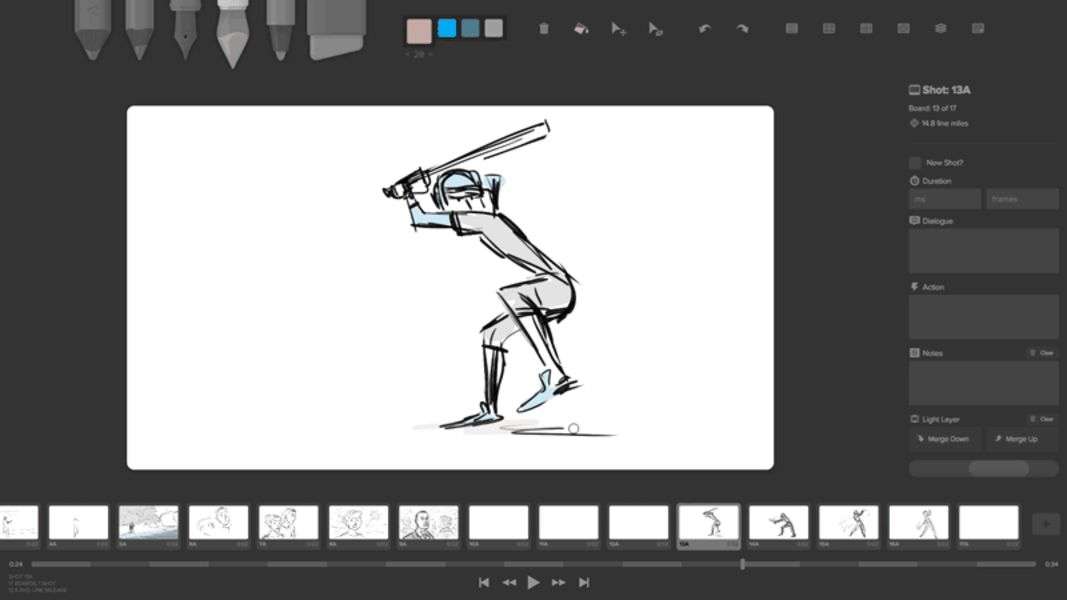Play the storyboard animatic

[534, 582]
